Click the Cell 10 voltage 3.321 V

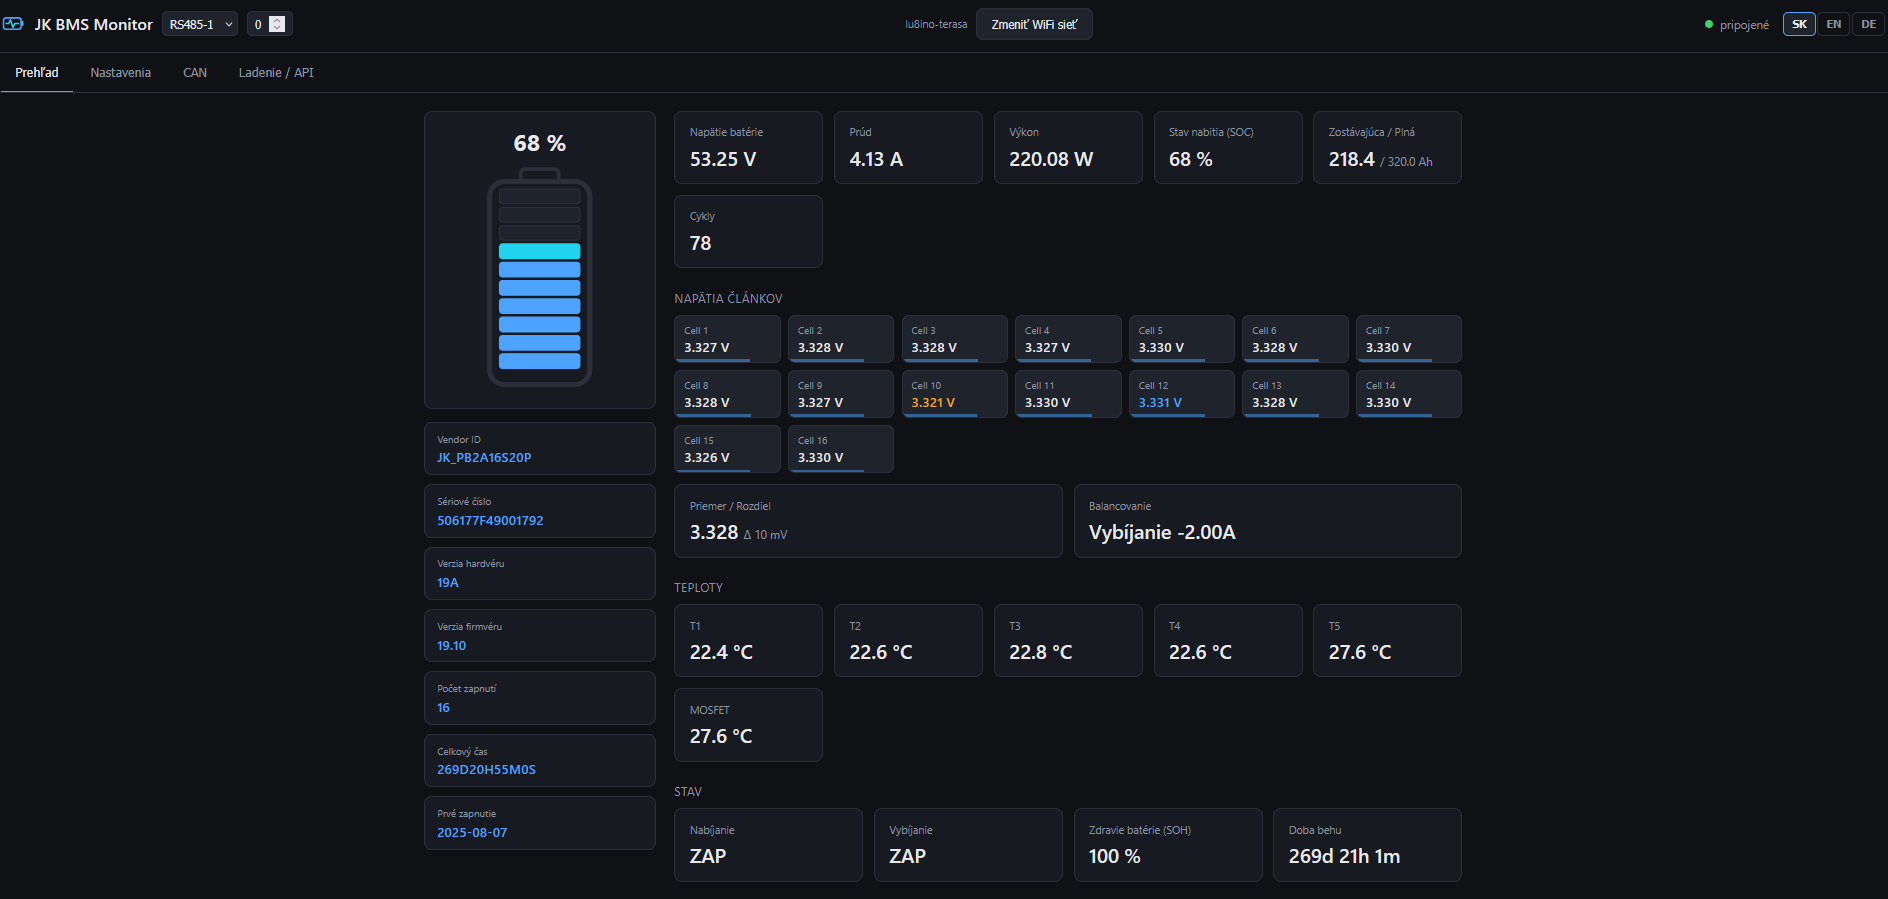coord(933,403)
